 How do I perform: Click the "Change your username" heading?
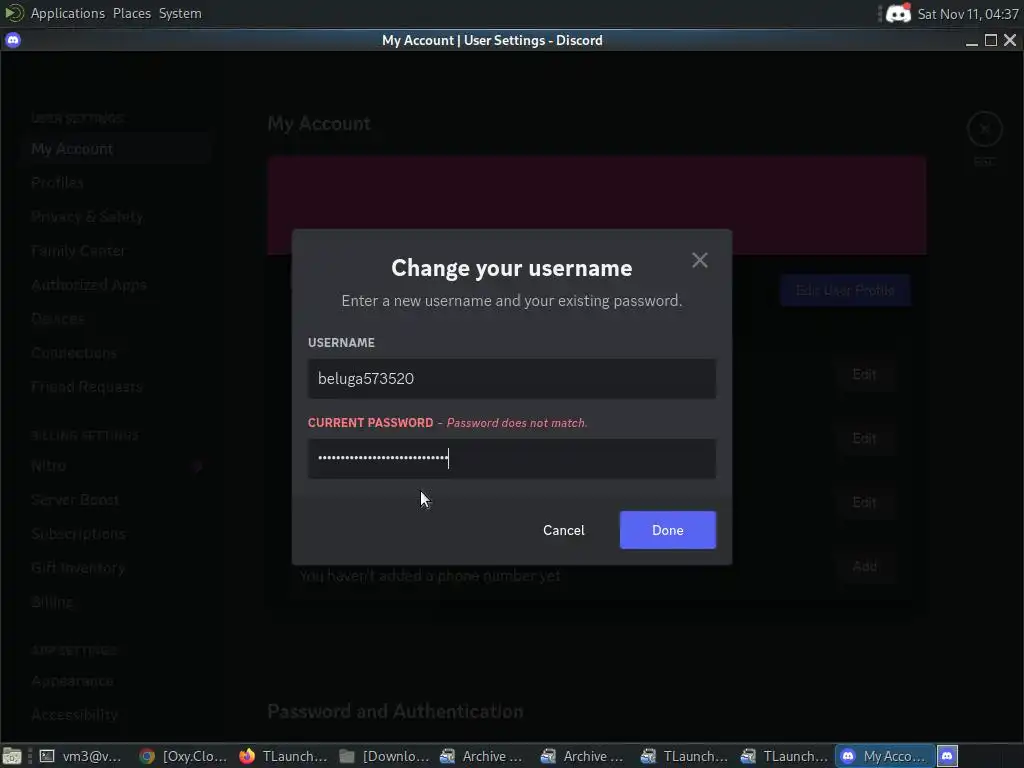(511, 268)
